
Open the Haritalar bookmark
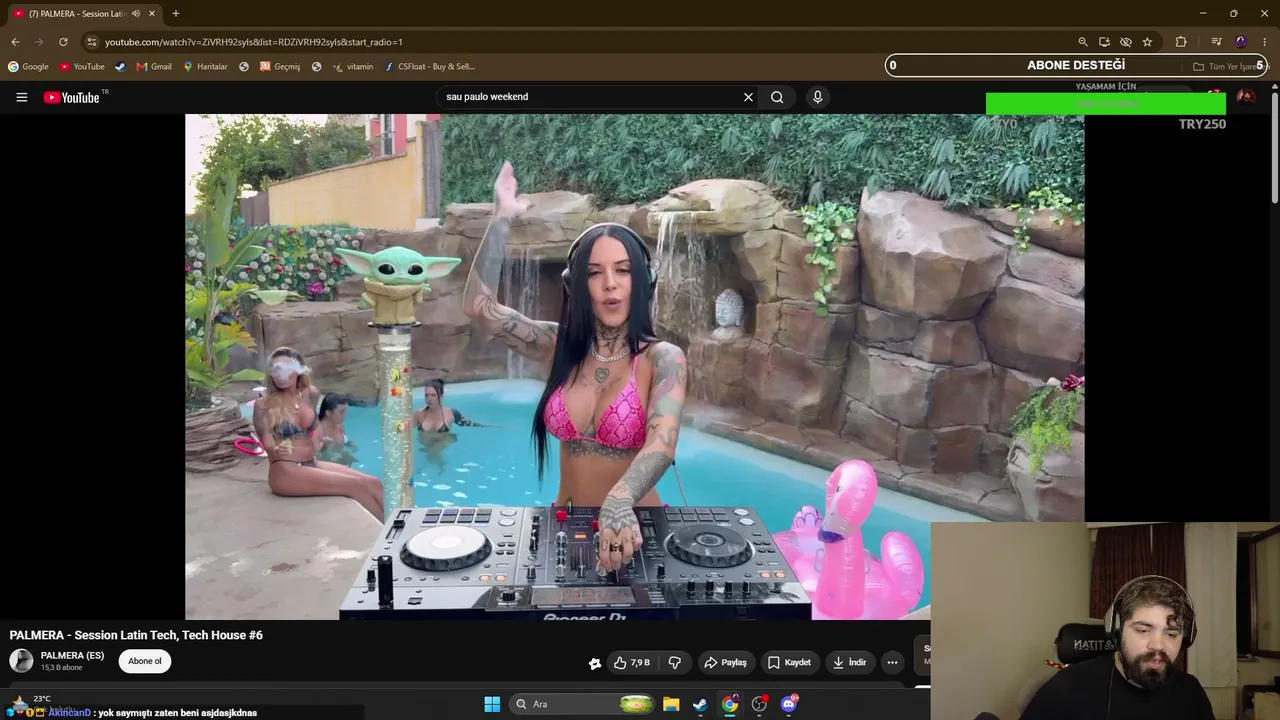pyautogui.click(x=205, y=67)
